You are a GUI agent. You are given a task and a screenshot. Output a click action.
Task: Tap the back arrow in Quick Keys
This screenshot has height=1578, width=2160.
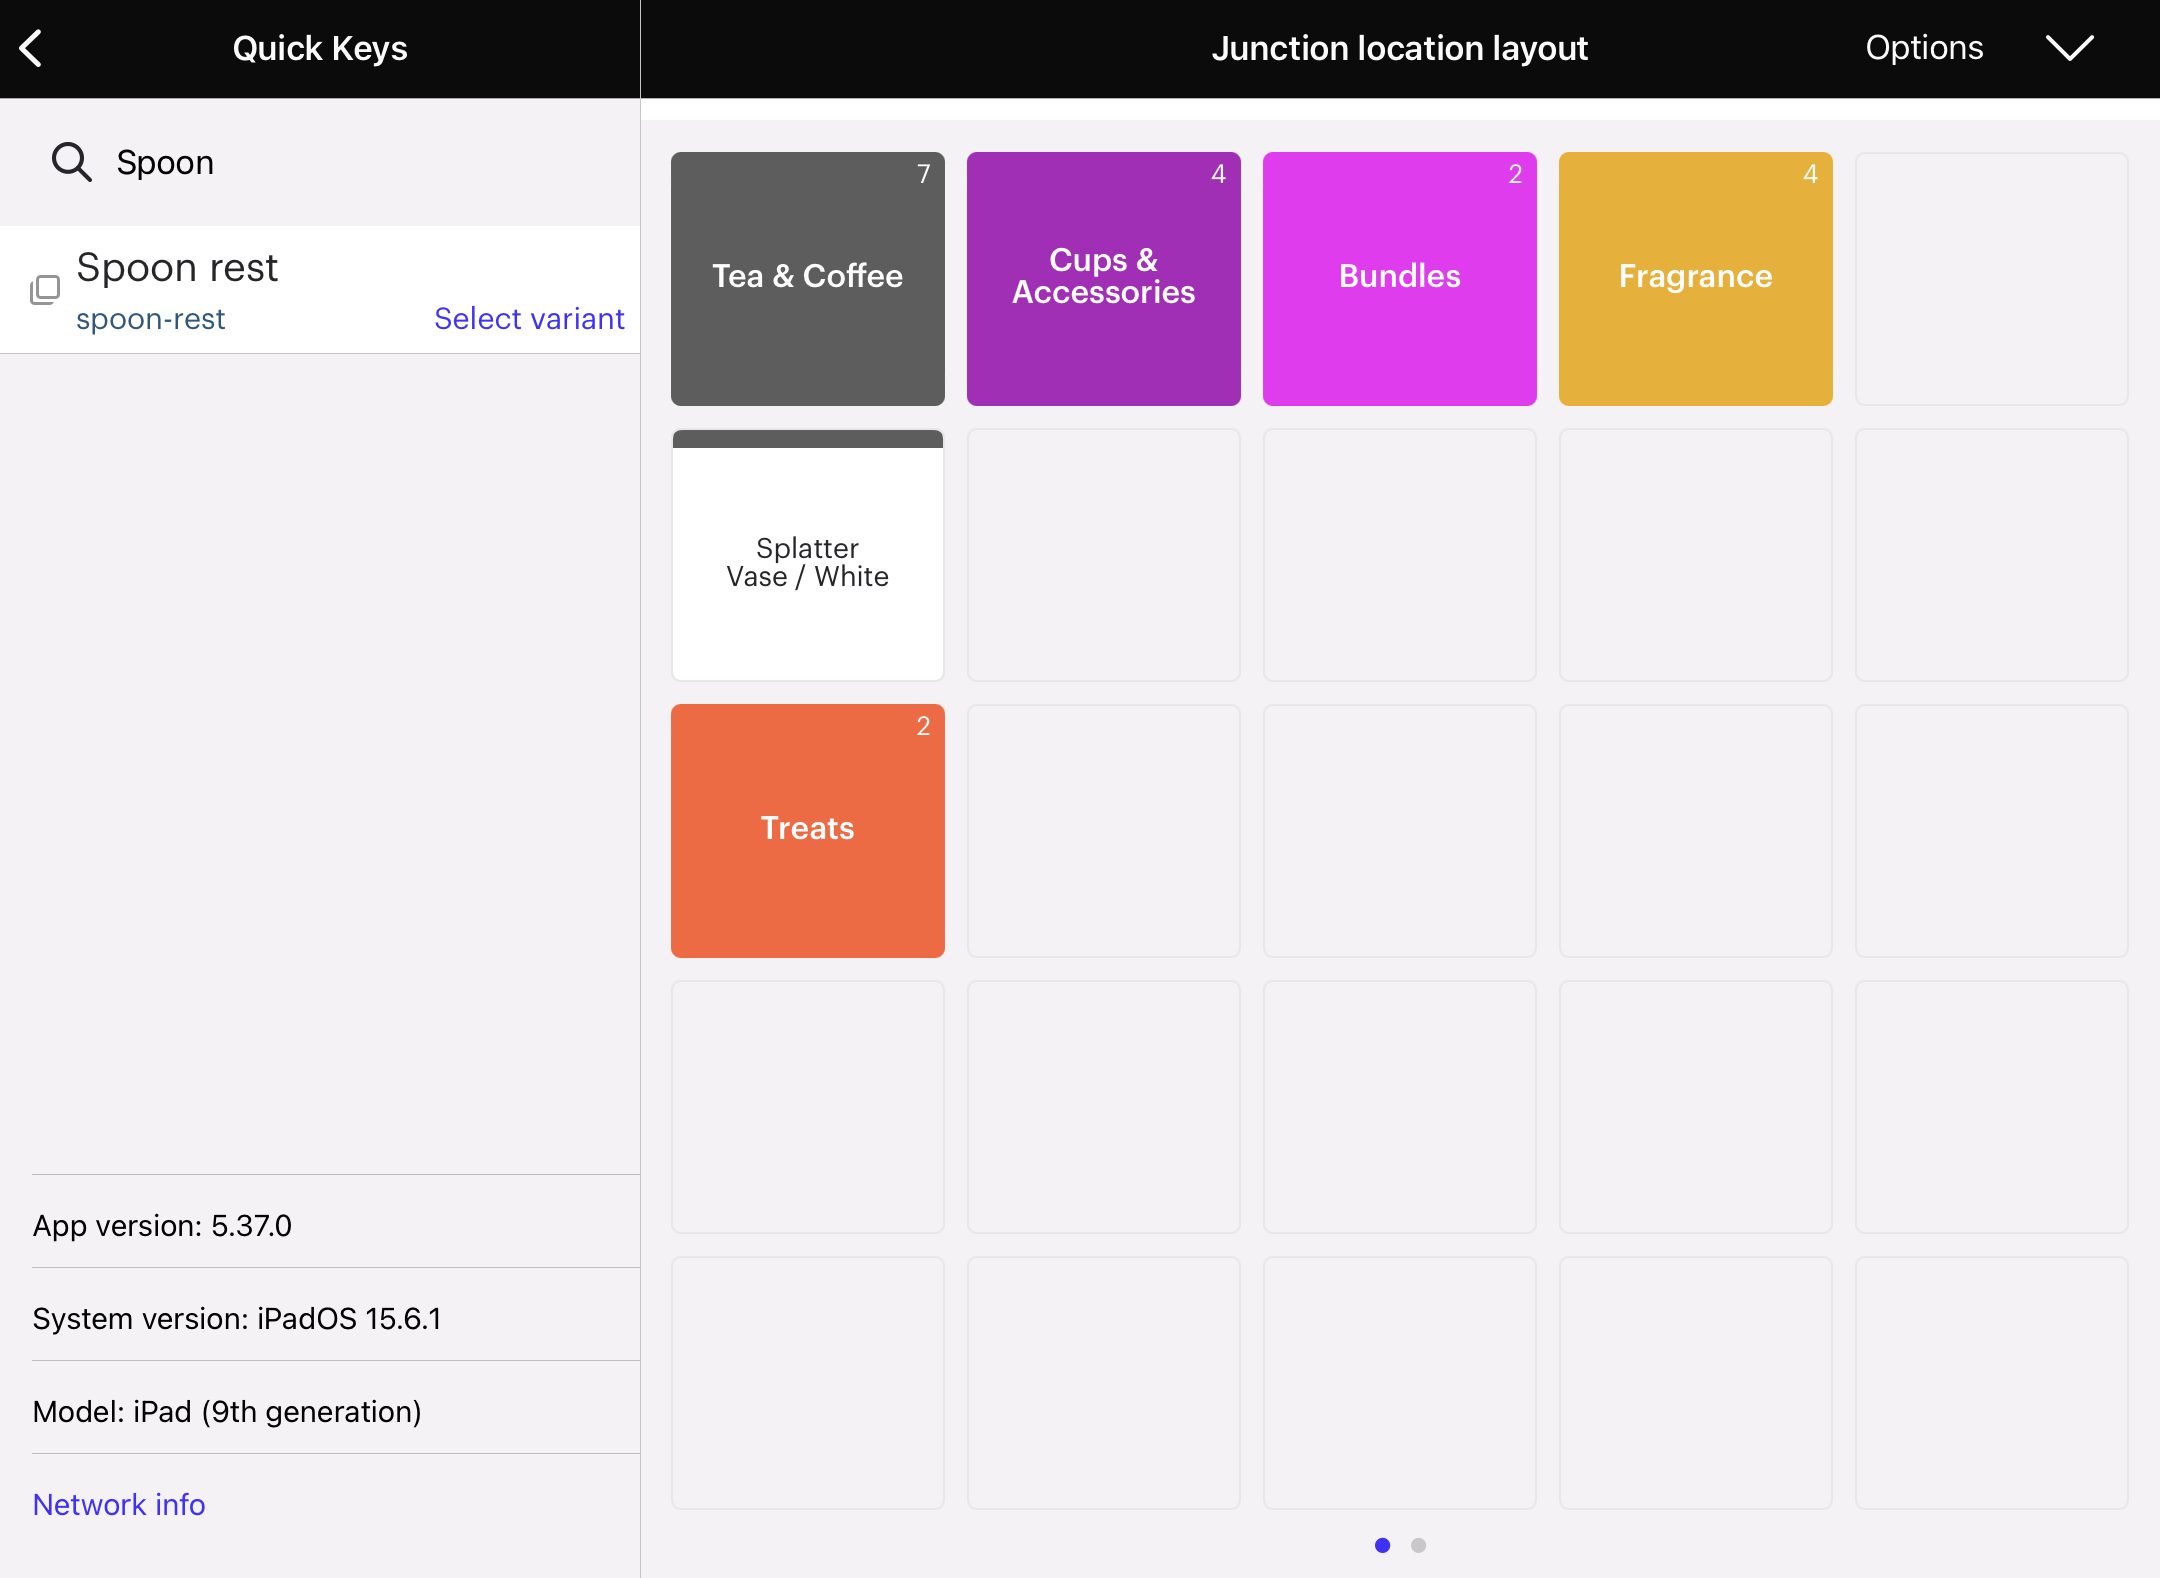coord(32,48)
